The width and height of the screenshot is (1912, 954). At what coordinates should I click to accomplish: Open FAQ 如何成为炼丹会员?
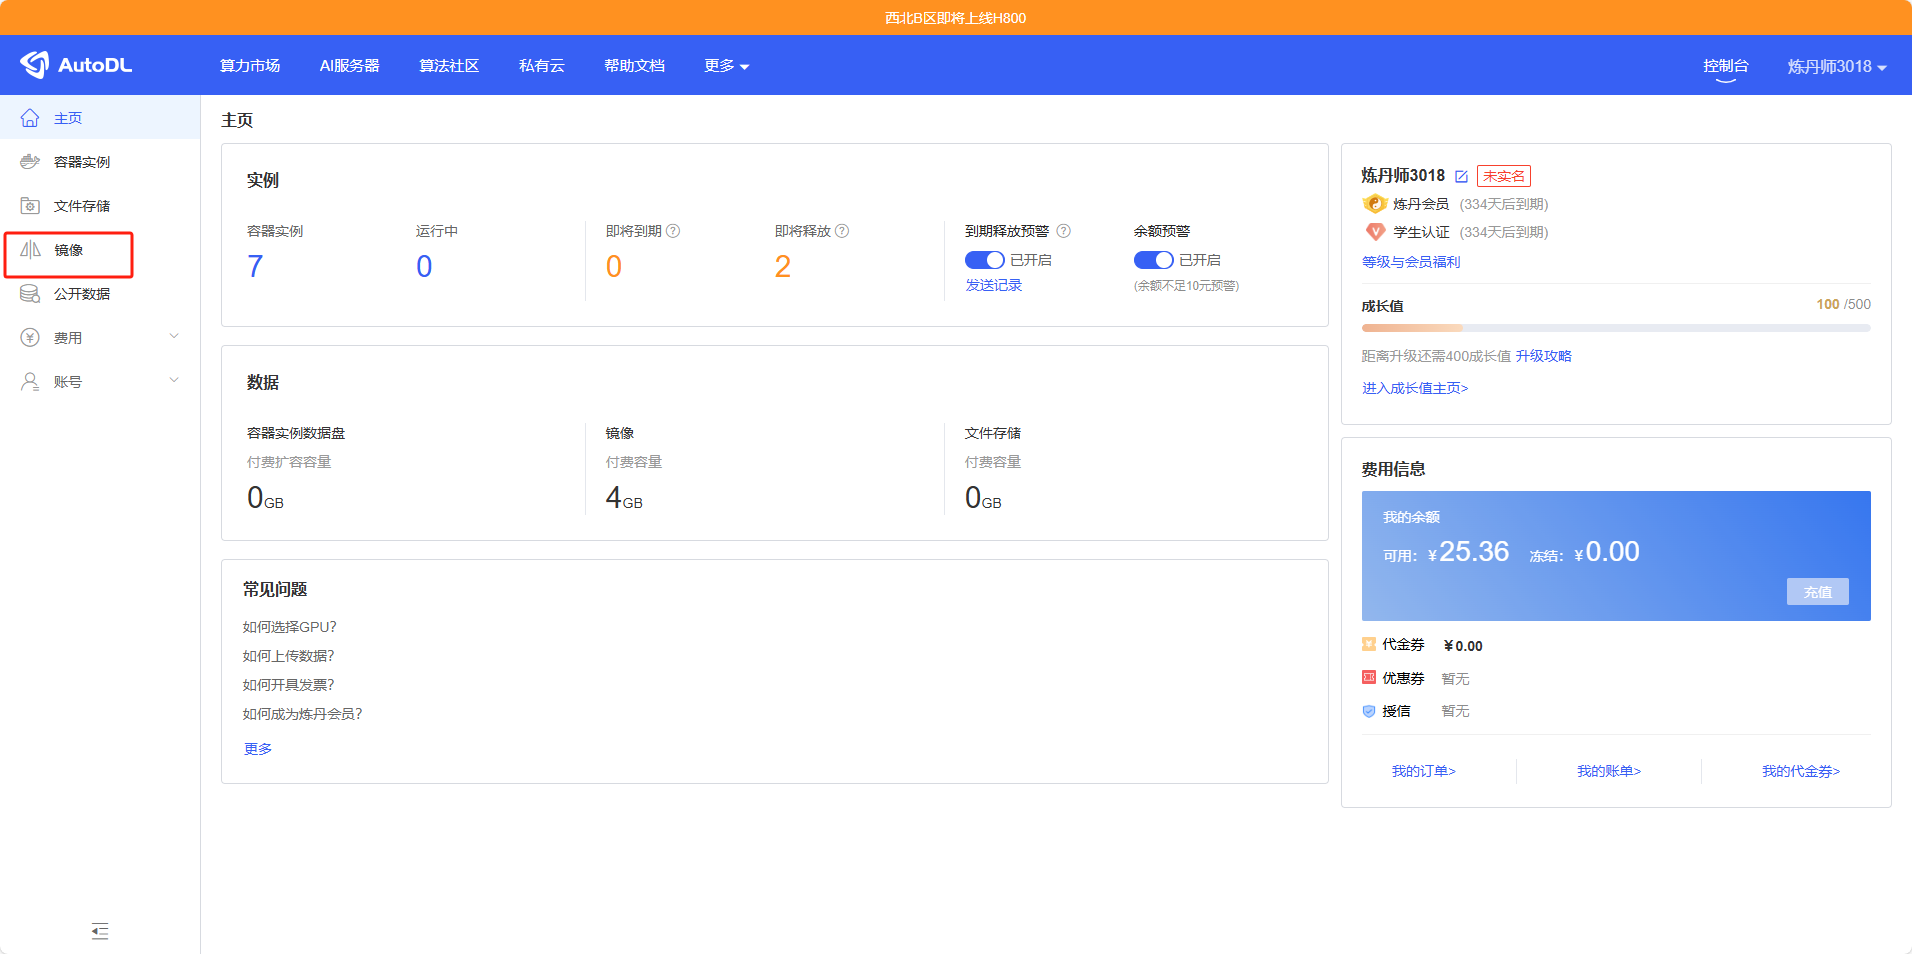(303, 714)
